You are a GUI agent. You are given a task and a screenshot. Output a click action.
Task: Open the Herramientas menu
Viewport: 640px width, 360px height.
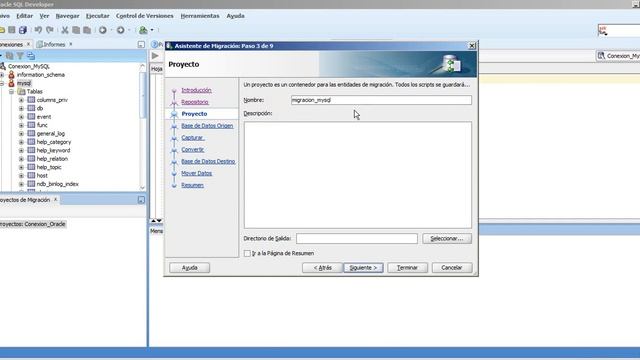[200, 16]
